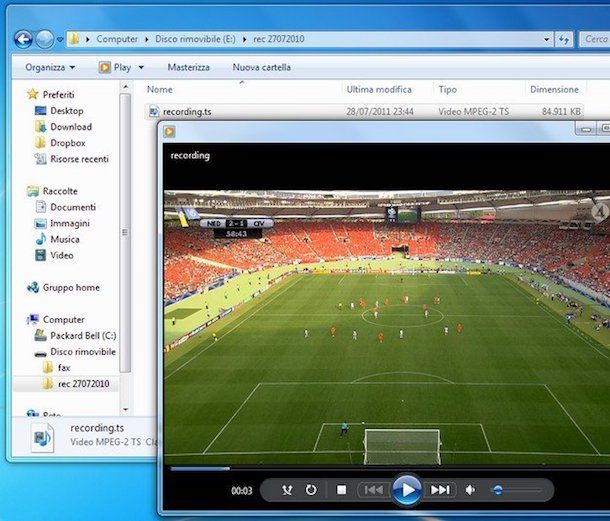
Task: Expand the address bar history dropdown
Action: [546, 39]
